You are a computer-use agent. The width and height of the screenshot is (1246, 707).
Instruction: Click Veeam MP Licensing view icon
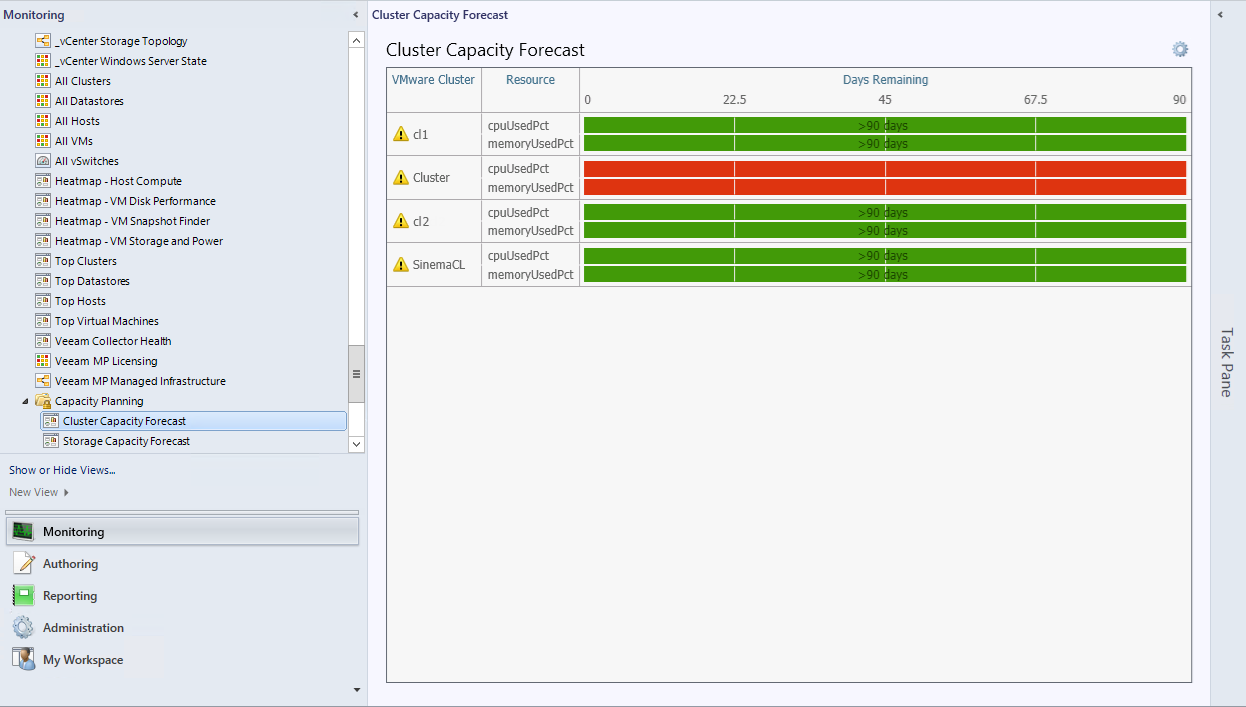[x=43, y=361]
